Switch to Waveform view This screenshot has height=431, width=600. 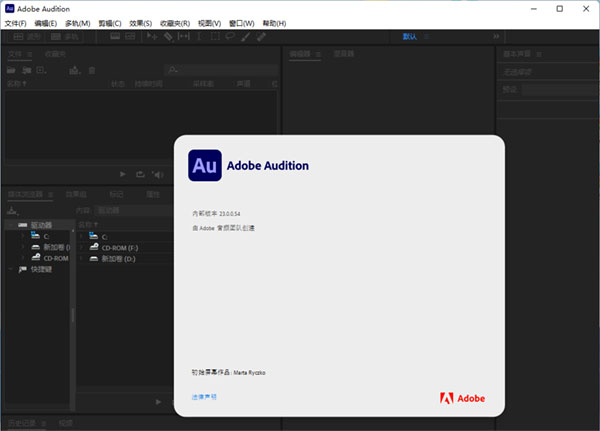click(27, 36)
